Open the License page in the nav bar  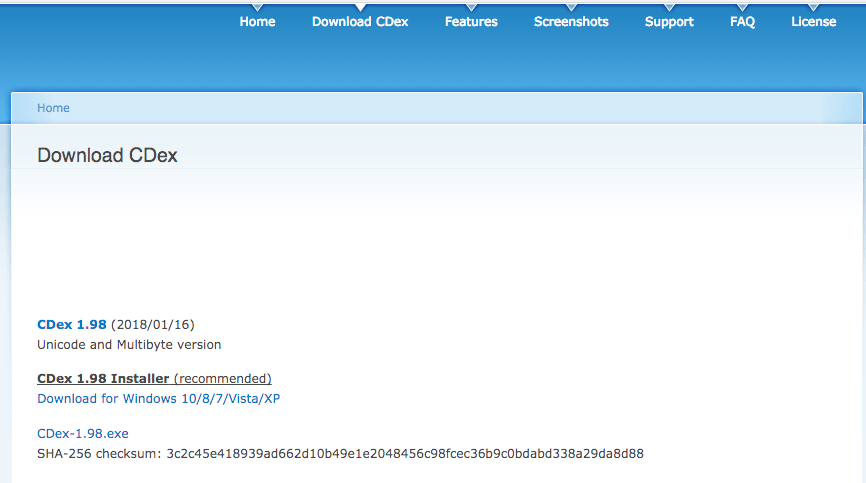pos(814,22)
